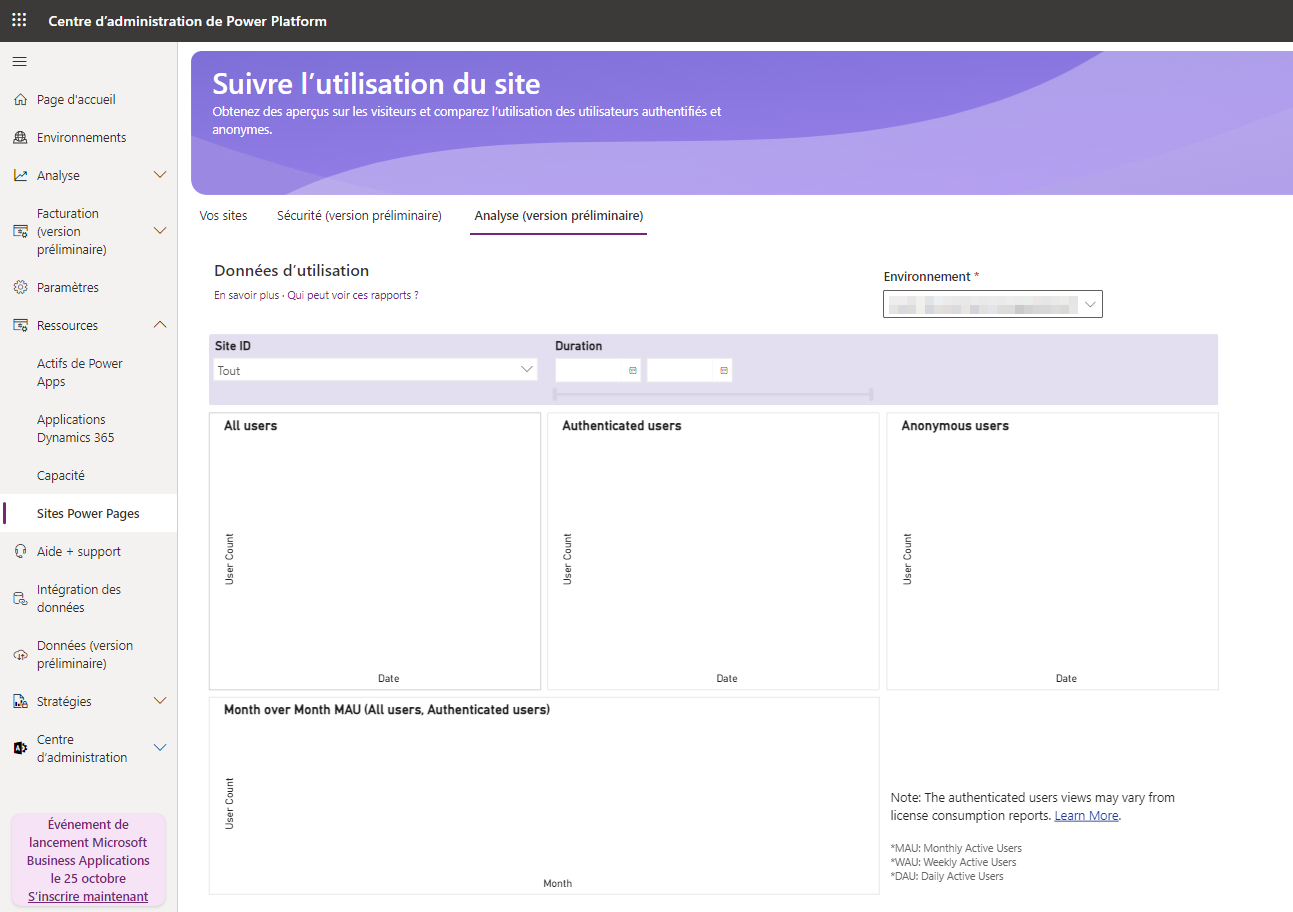This screenshot has height=912, width=1293.
Task: Open the Duration start date calendar icon
Action: pos(632,370)
